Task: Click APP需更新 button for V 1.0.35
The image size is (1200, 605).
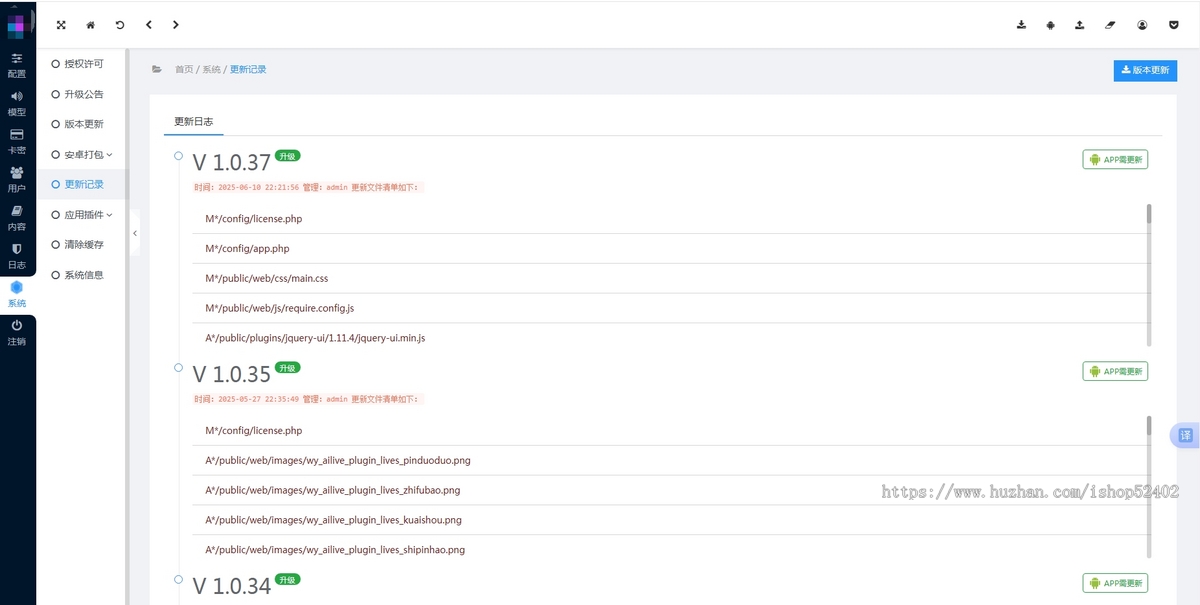Action: [x=1115, y=371]
